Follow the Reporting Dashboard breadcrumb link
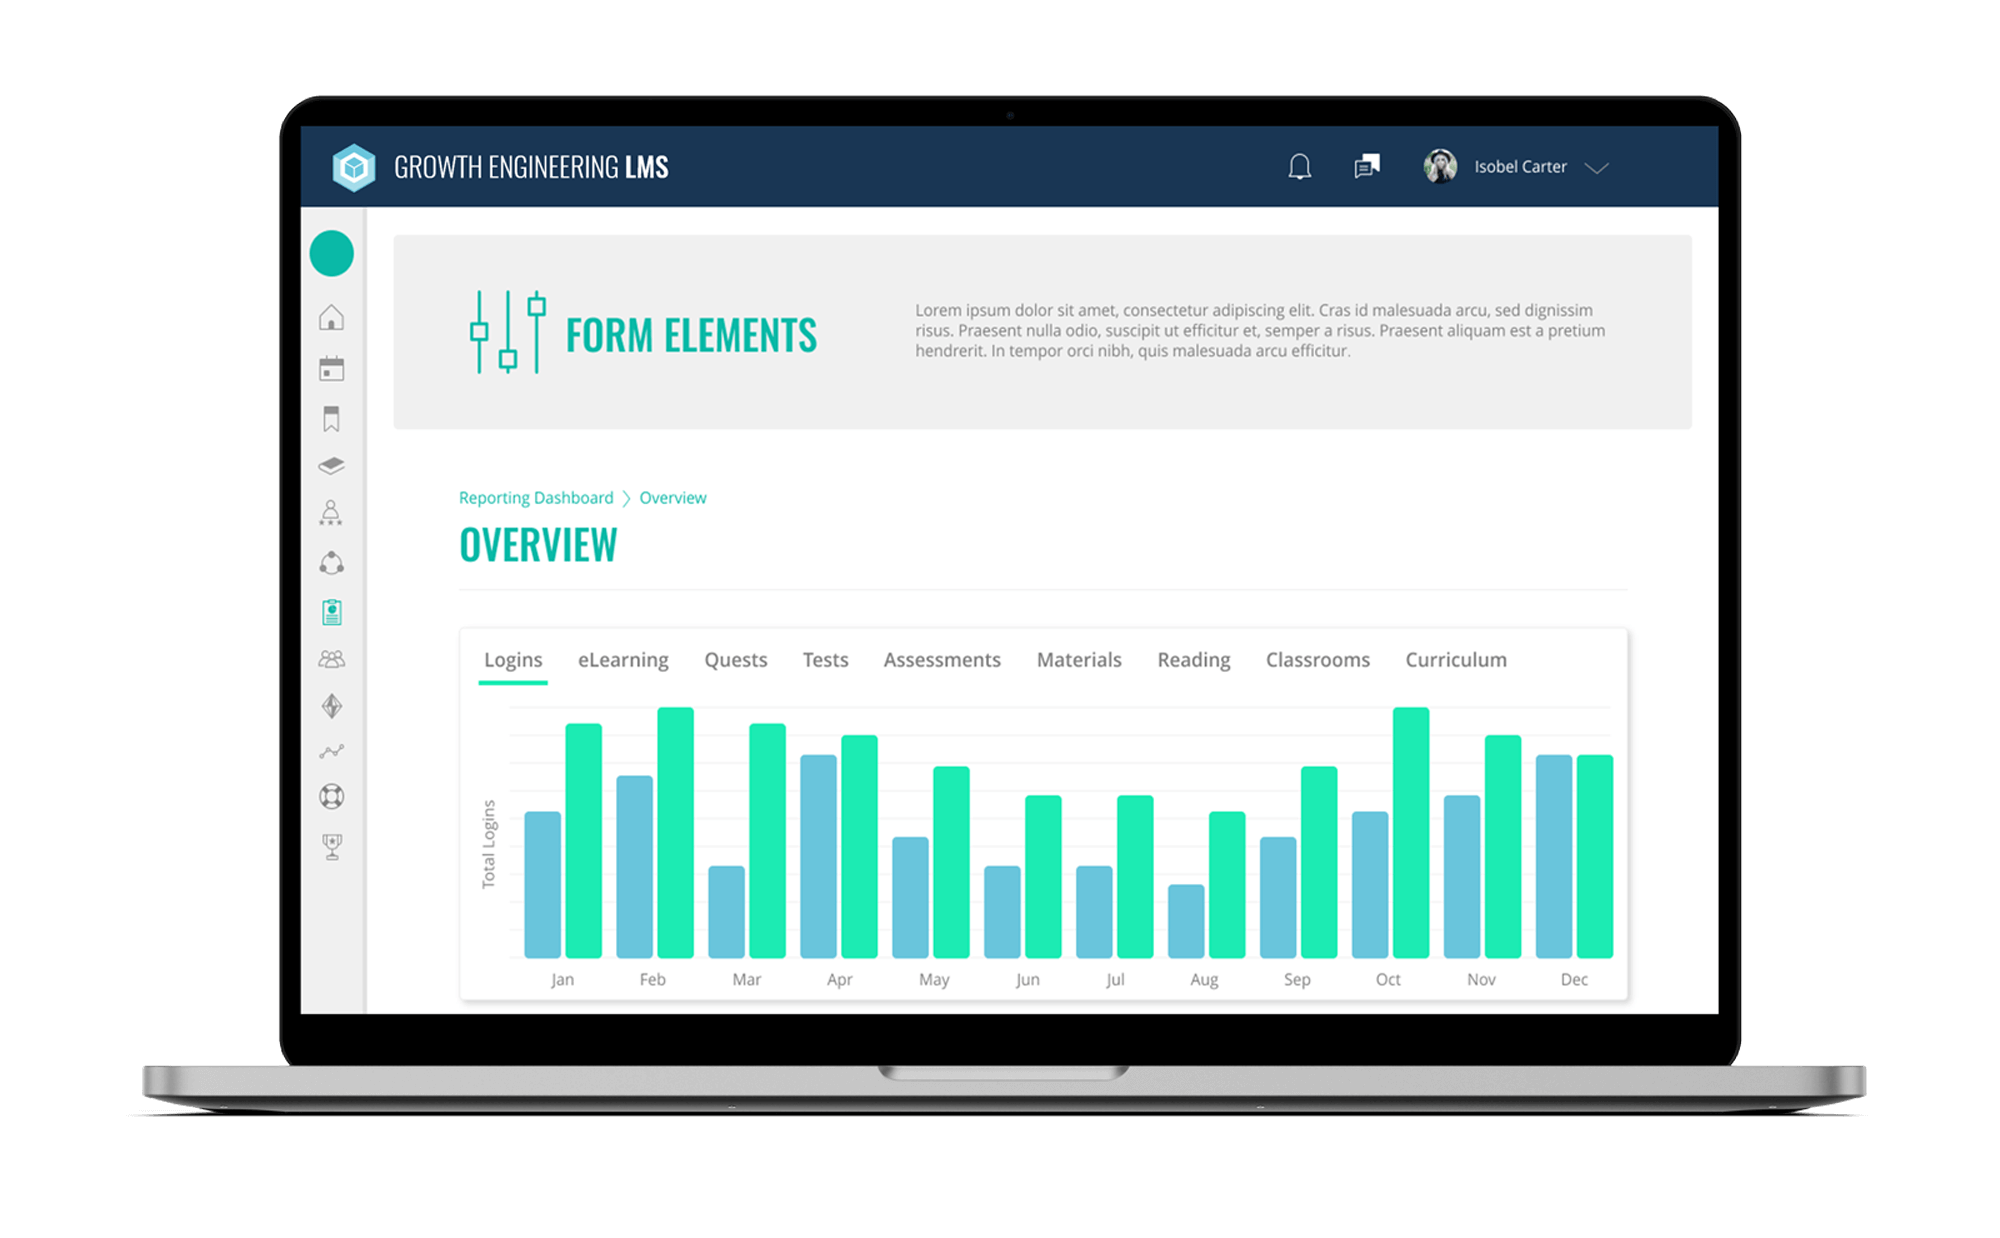 pyautogui.click(x=536, y=498)
